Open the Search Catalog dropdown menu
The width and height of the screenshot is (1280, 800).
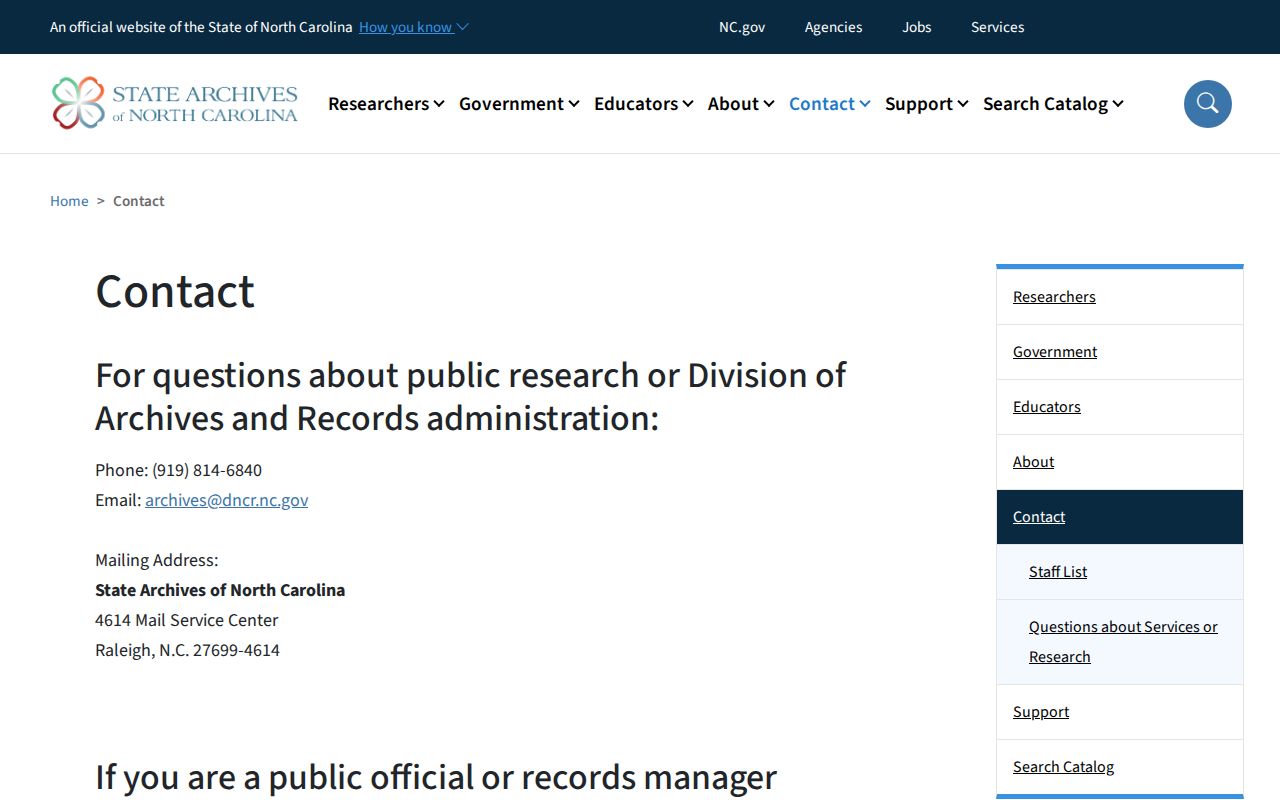click(x=1053, y=104)
